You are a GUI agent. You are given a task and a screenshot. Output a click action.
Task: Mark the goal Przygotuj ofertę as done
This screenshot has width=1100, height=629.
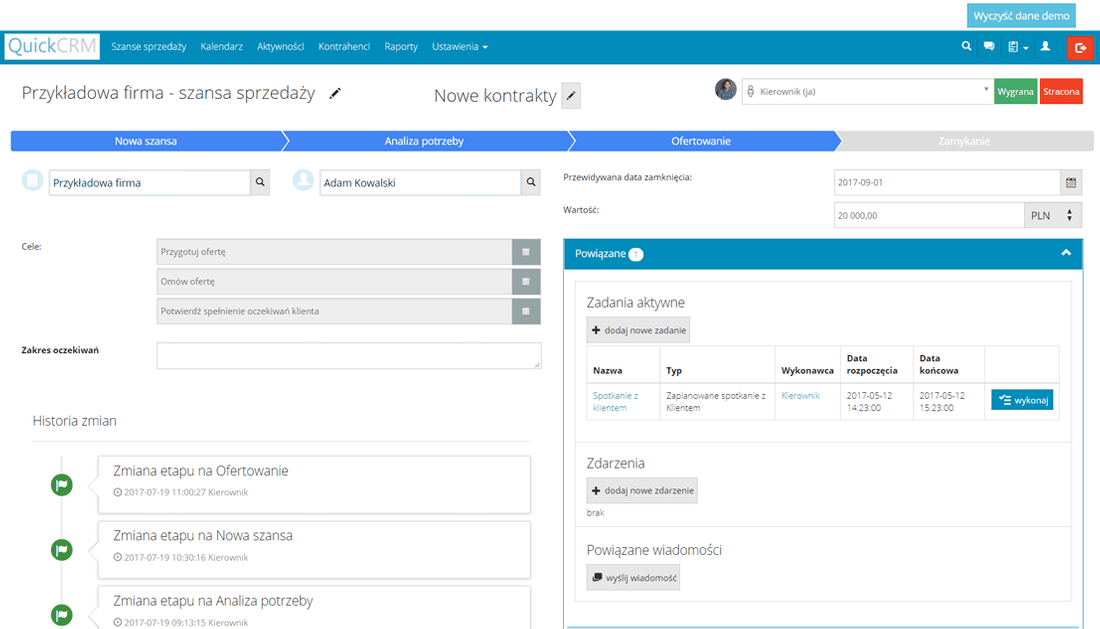[x=526, y=252]
